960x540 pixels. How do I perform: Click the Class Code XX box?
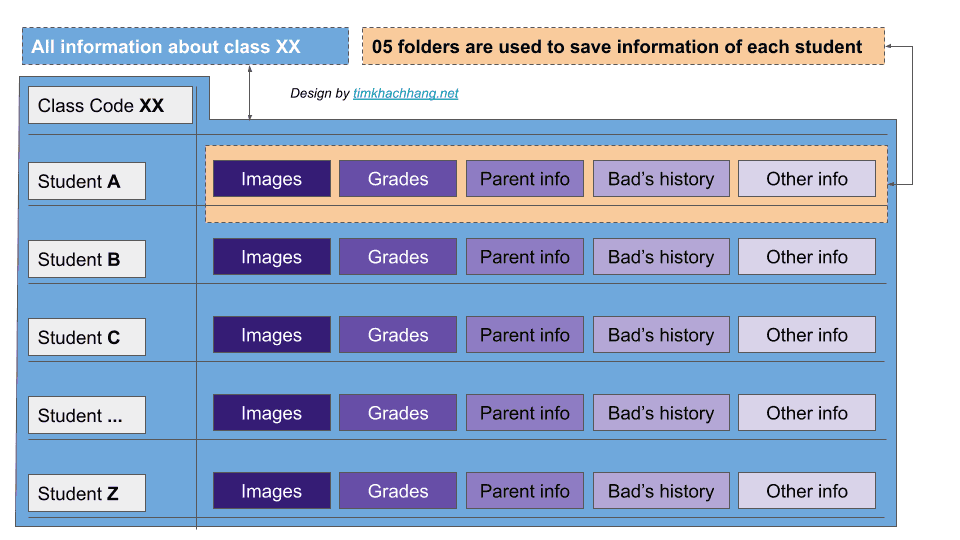(x=110, y=105)
